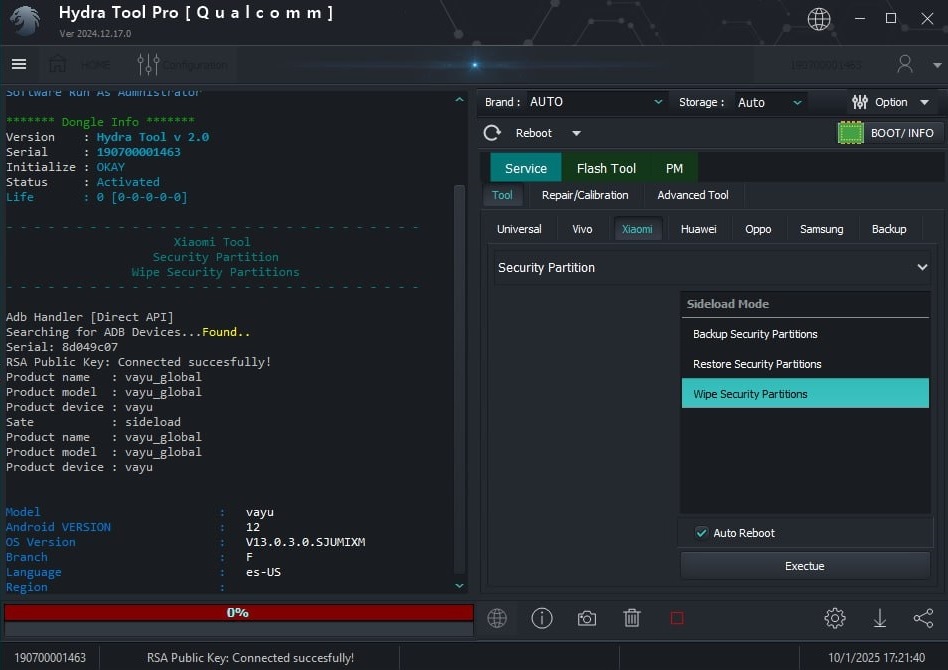
Task: Toggle the Auto Reboot checkbox
Action: click(702, 533)
